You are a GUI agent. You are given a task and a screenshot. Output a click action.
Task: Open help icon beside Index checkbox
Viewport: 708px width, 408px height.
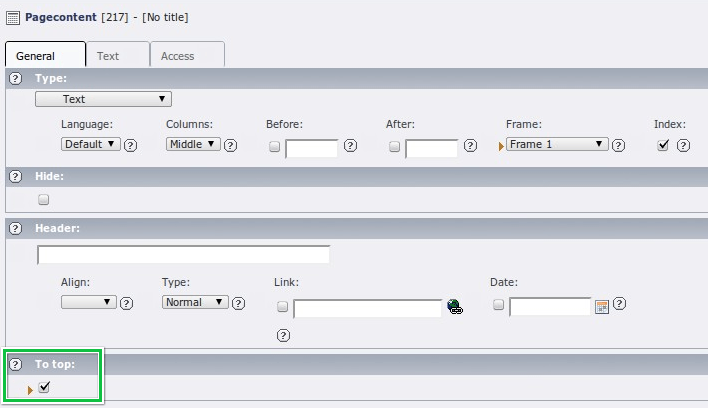(x=683, y=145)
